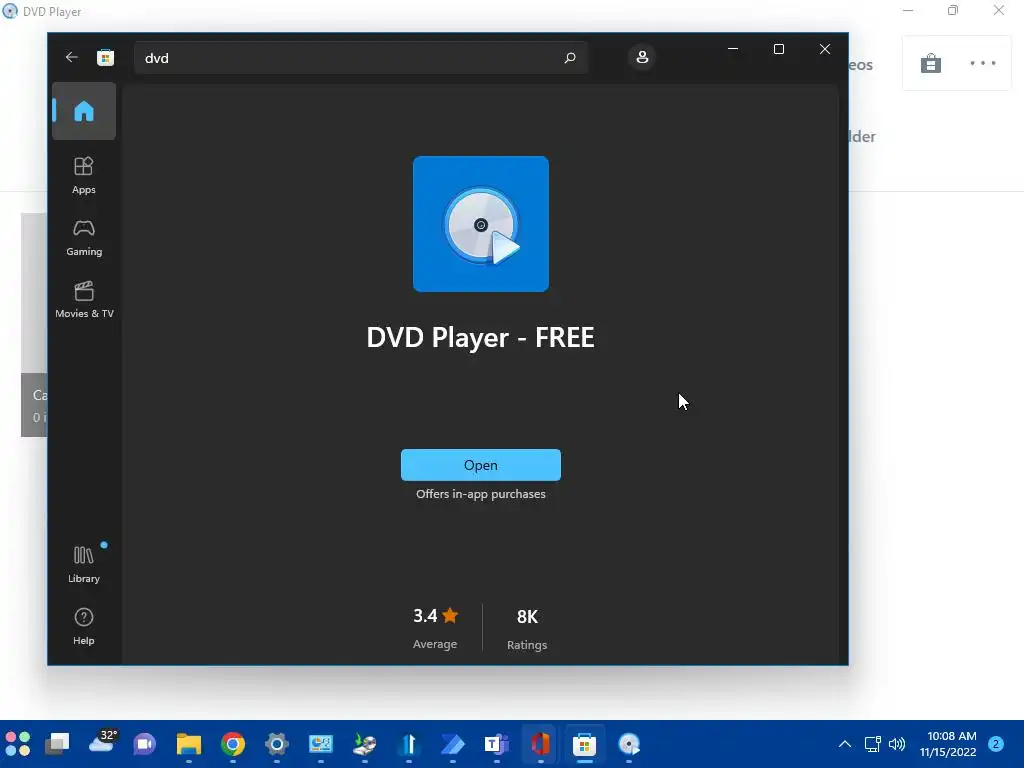This screenshot has width=1024, height=768.
Task: Click the dvd search input field
Action: point(360,58)
